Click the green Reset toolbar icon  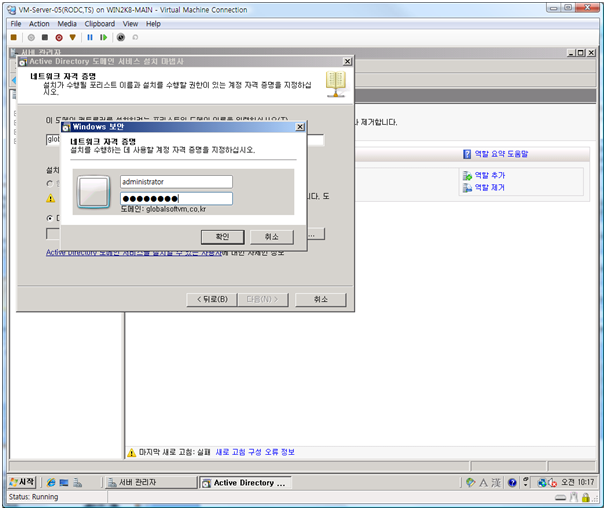pyautogui.click(x=103, y=37)
